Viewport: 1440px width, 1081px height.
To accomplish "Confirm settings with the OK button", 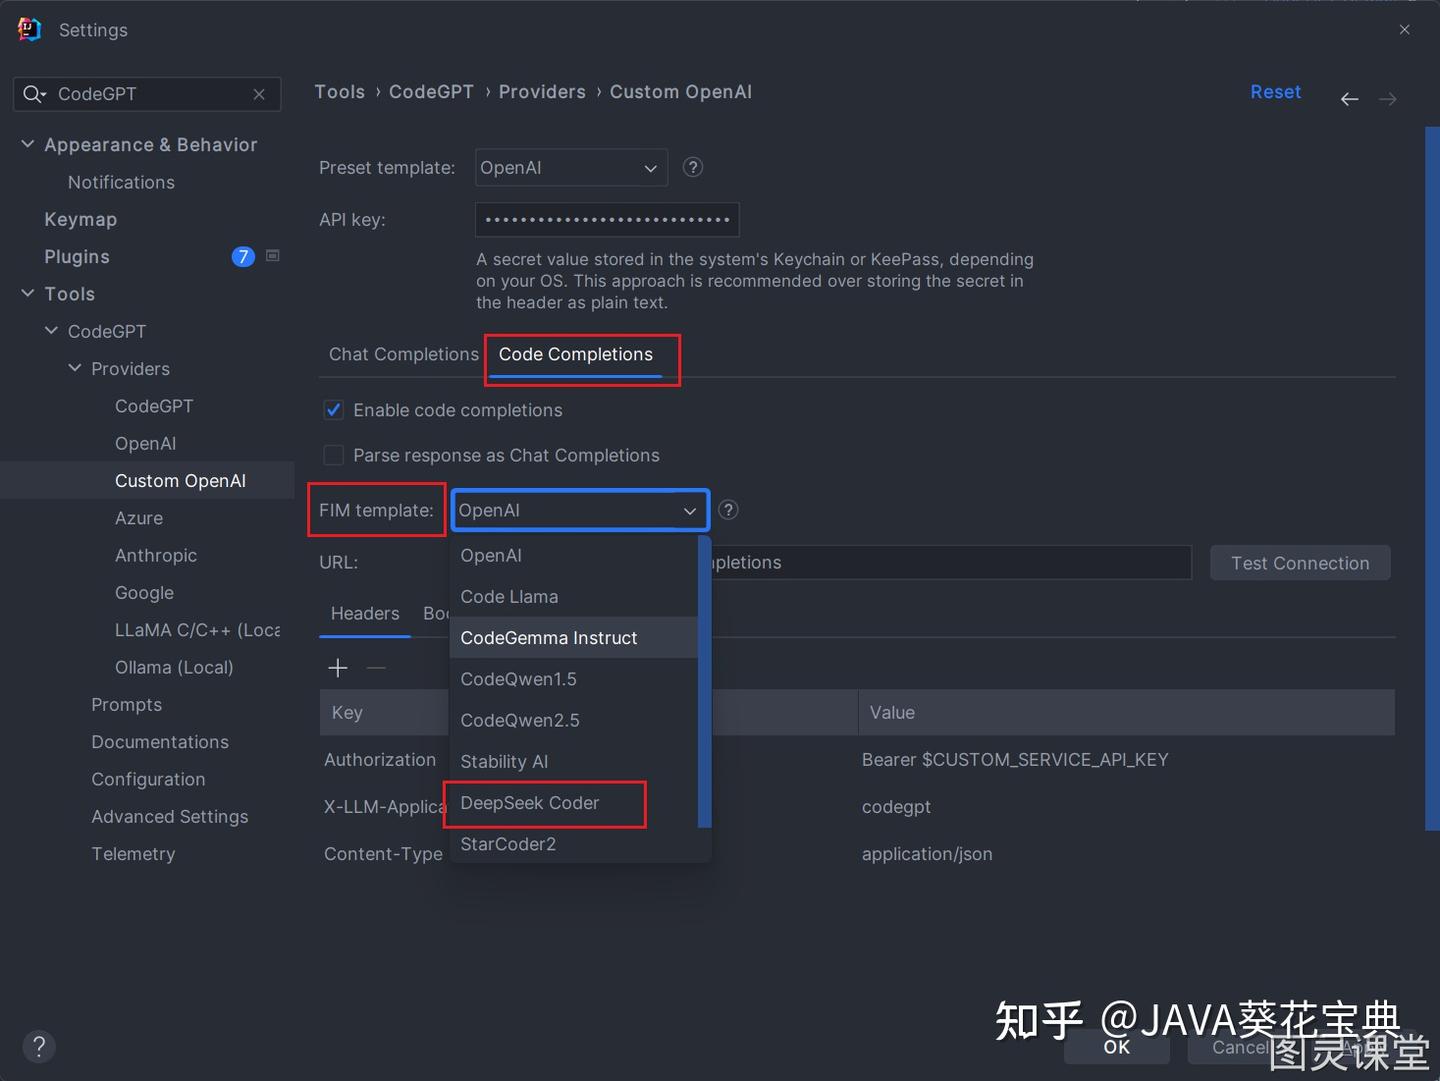I will tap(1117, 1047).
